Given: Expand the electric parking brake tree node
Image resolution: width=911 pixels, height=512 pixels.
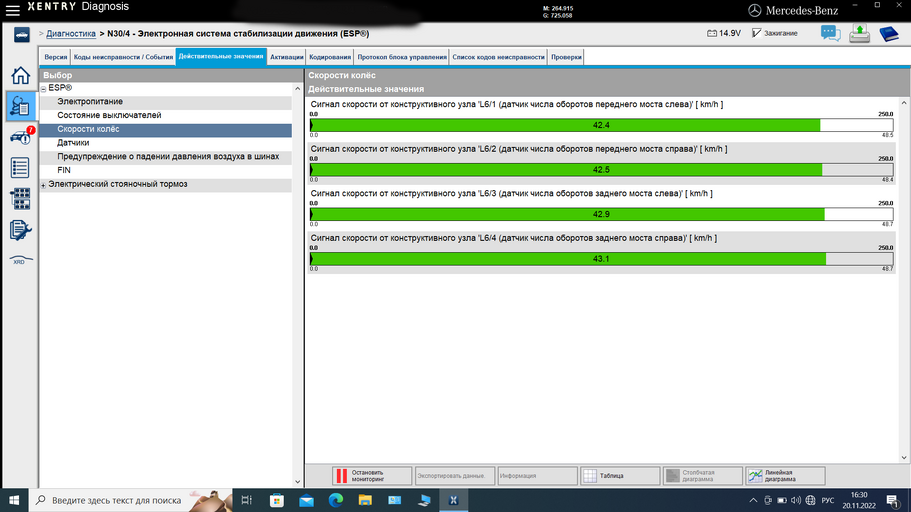Looking at the screenshot, I should 43,185.
